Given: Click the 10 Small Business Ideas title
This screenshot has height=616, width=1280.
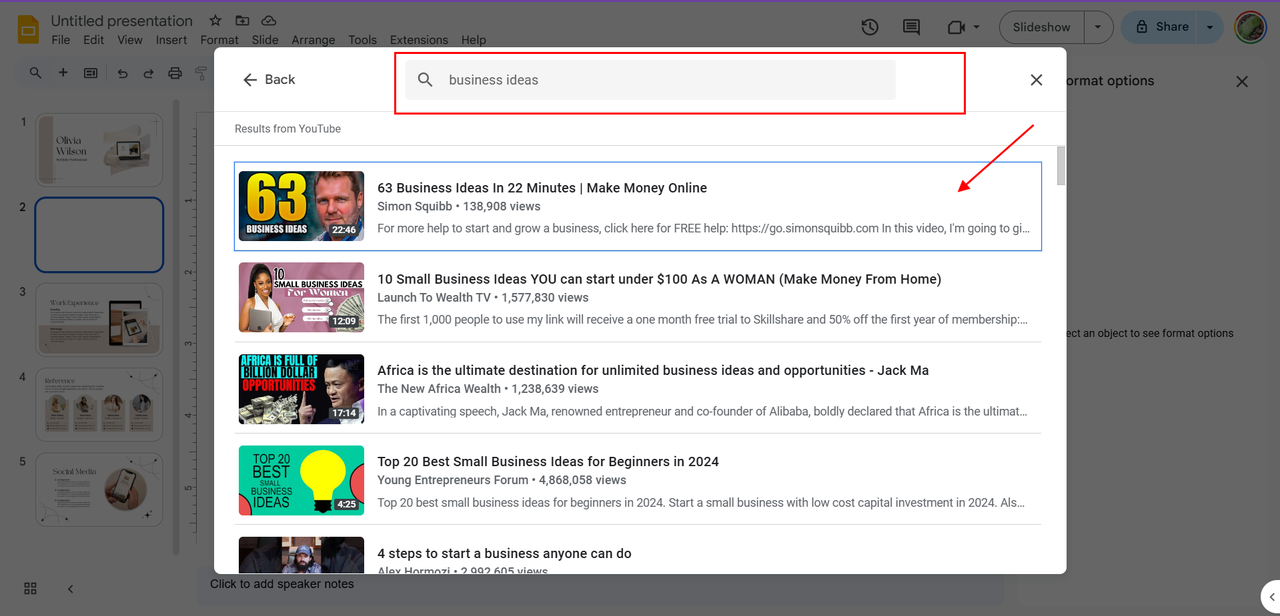Looking at the screenshot, I should [659, 279].
